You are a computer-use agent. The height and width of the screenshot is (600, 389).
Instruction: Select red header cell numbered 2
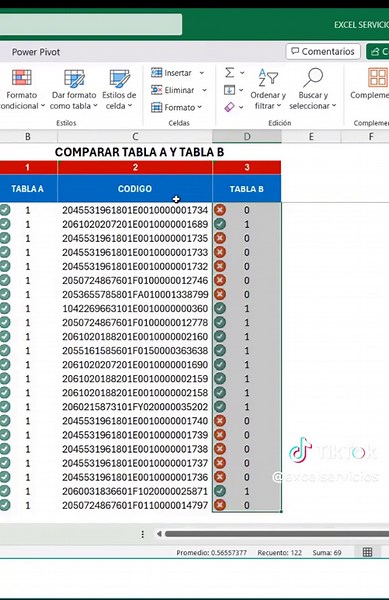pyautogui.click(x=135, y=167)
